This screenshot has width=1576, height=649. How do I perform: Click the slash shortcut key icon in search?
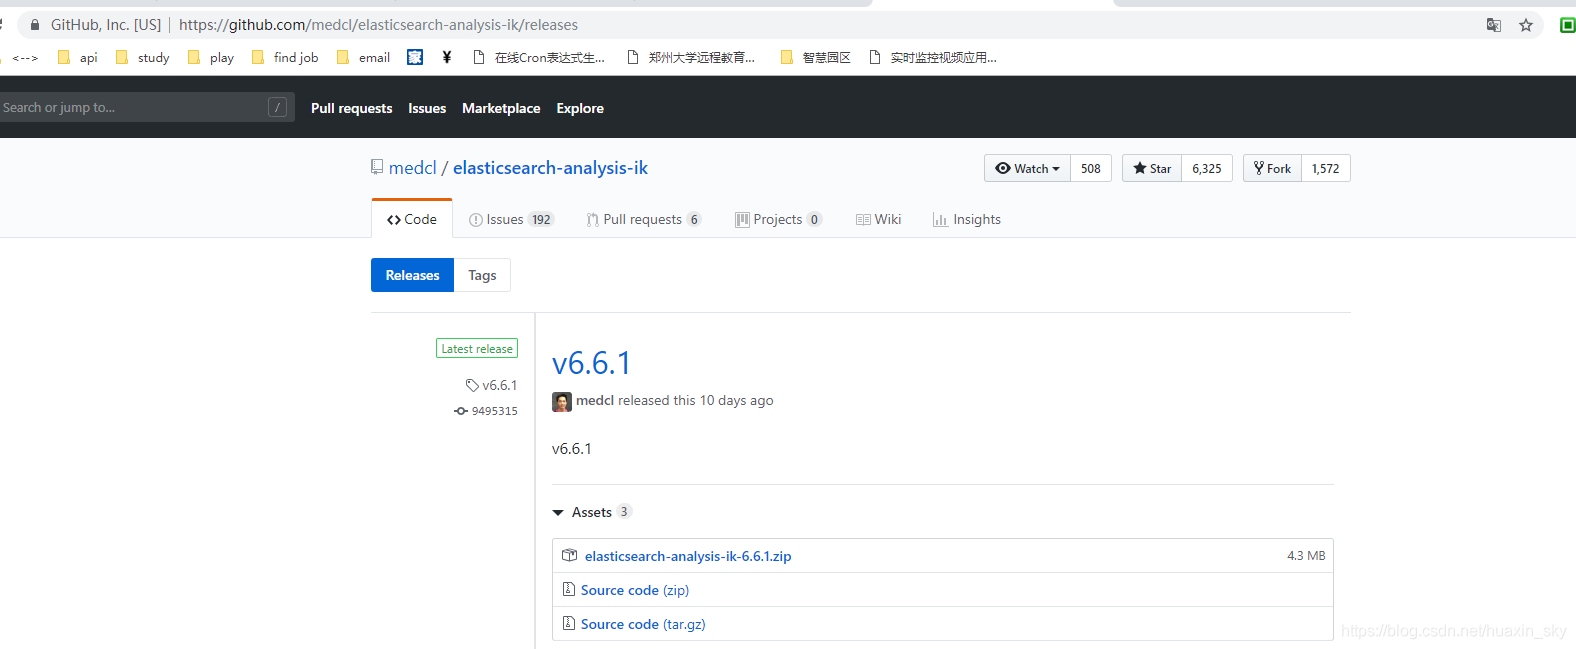pyautogui.click(x=278, y=107)
